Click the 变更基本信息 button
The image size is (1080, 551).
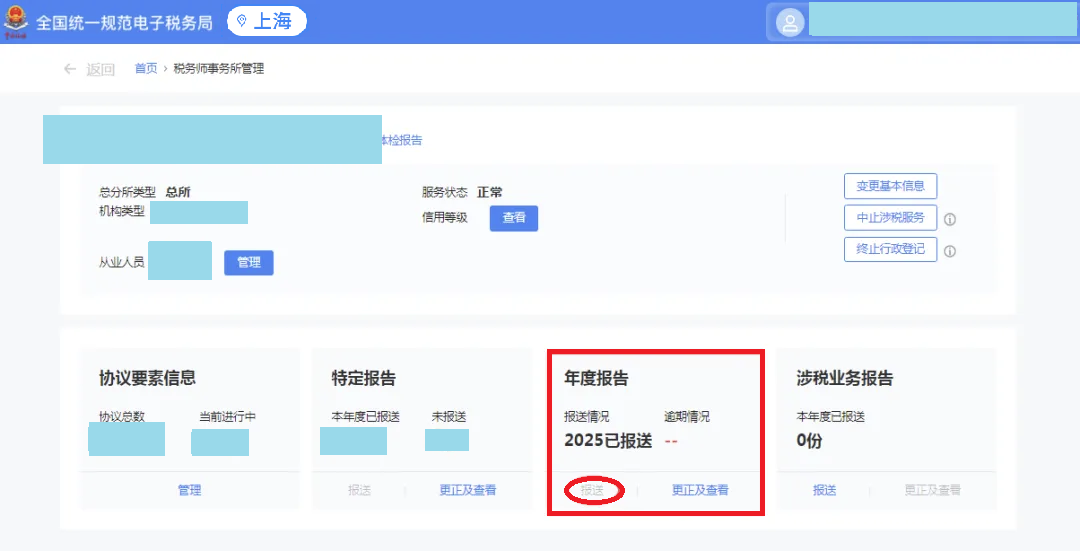click(x=890, y=186)
